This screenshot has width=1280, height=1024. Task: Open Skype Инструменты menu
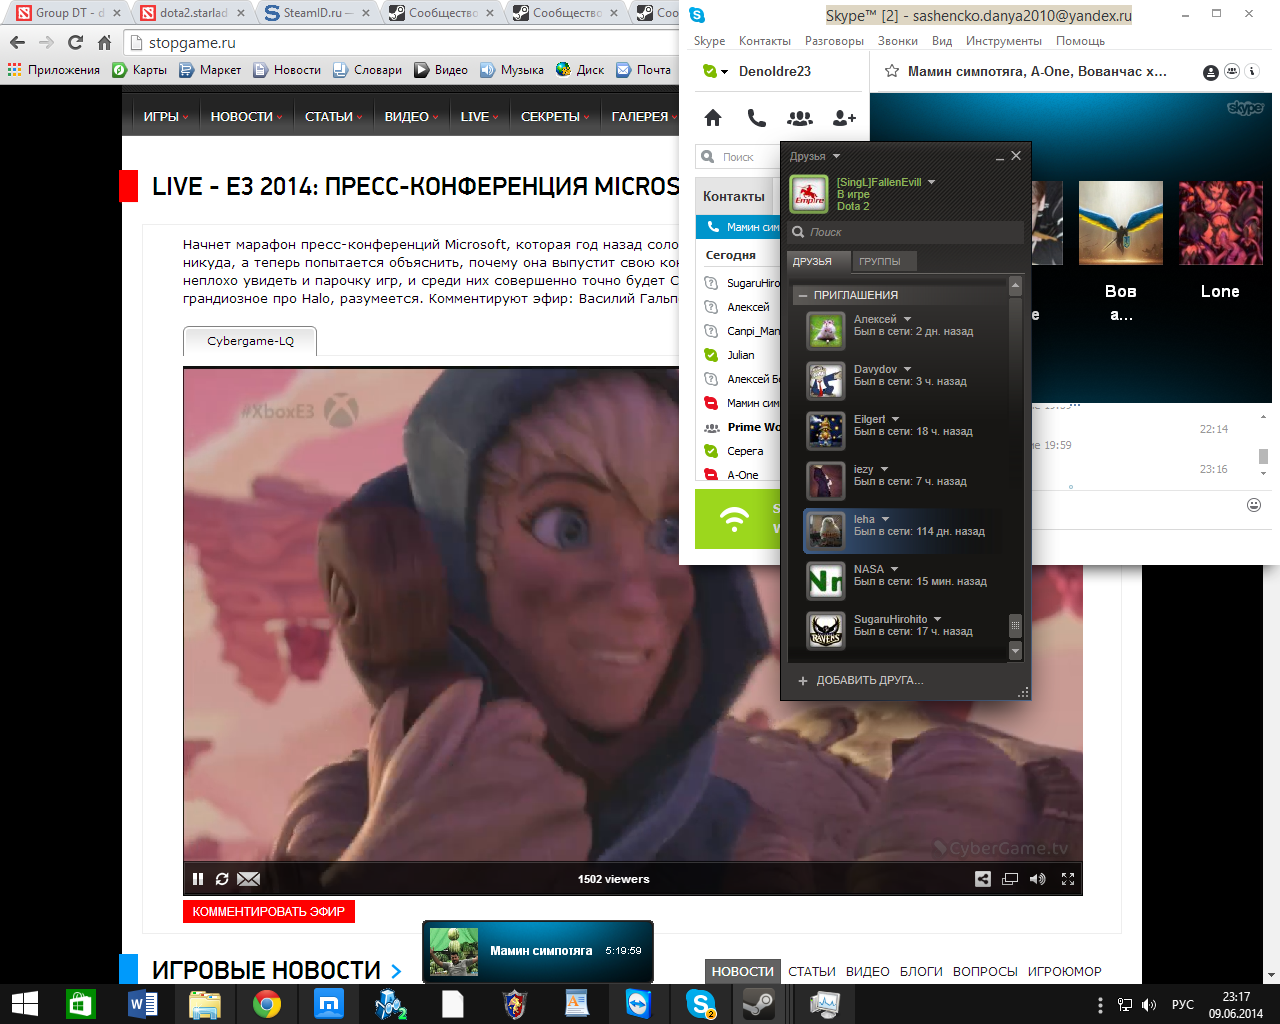click(1003, 41)
